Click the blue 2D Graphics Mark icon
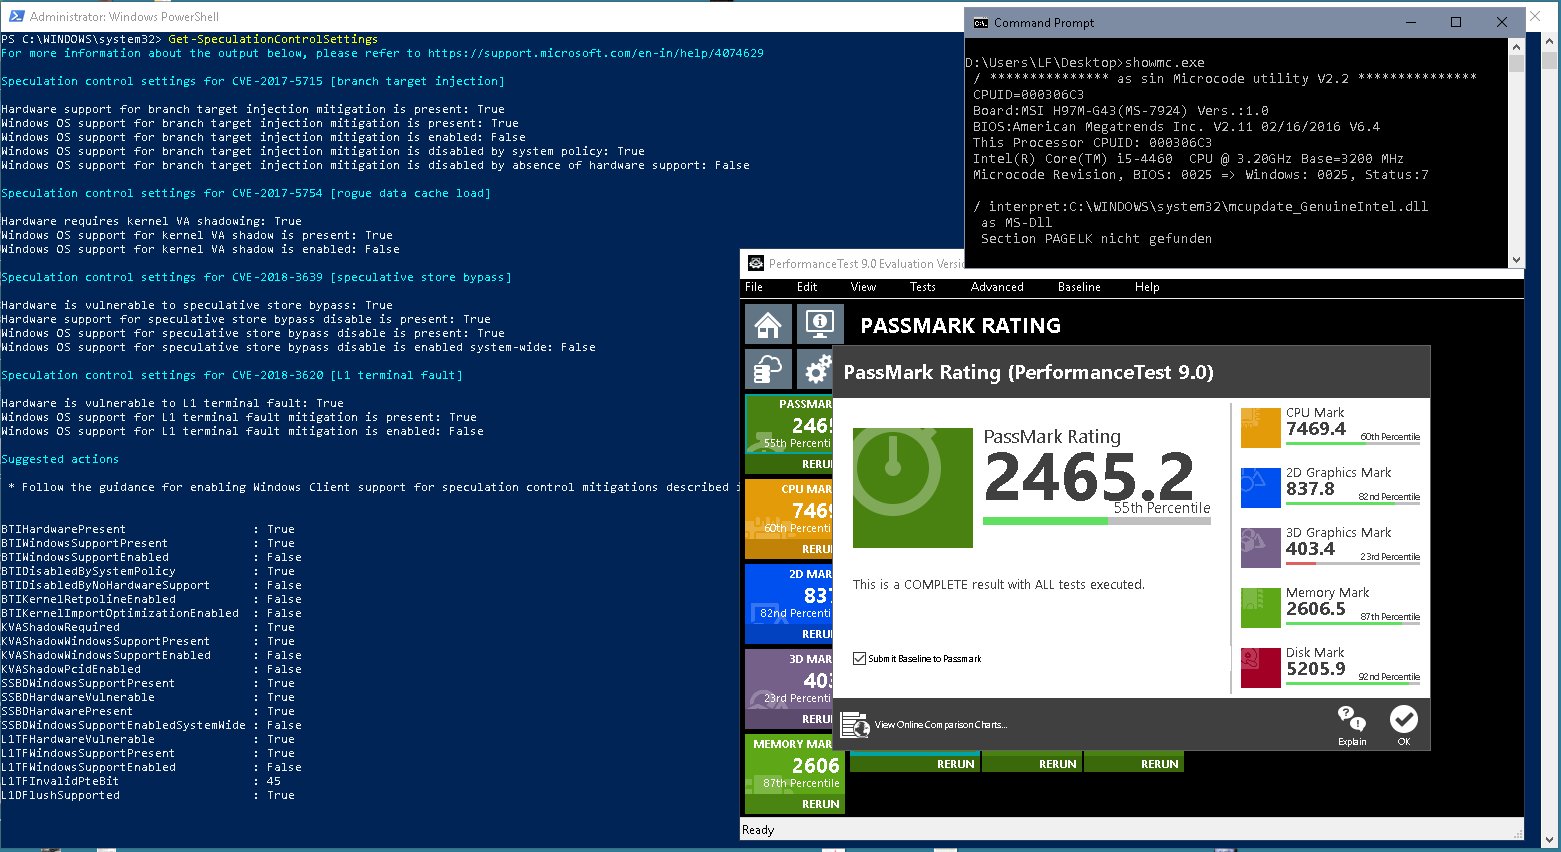Screen dimensions: 1561x852 1260,488
